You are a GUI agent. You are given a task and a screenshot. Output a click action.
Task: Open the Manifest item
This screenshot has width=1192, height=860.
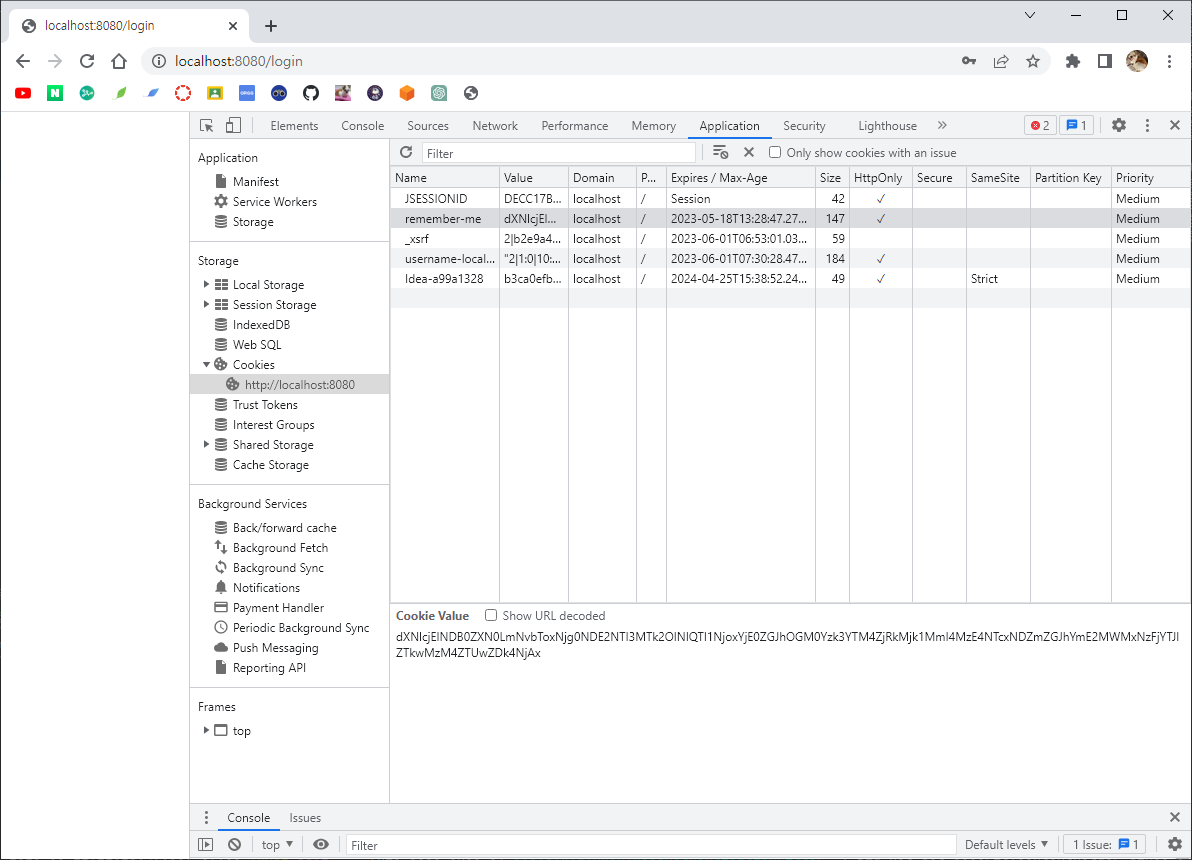pyautogui.click(x=255, y=181)
